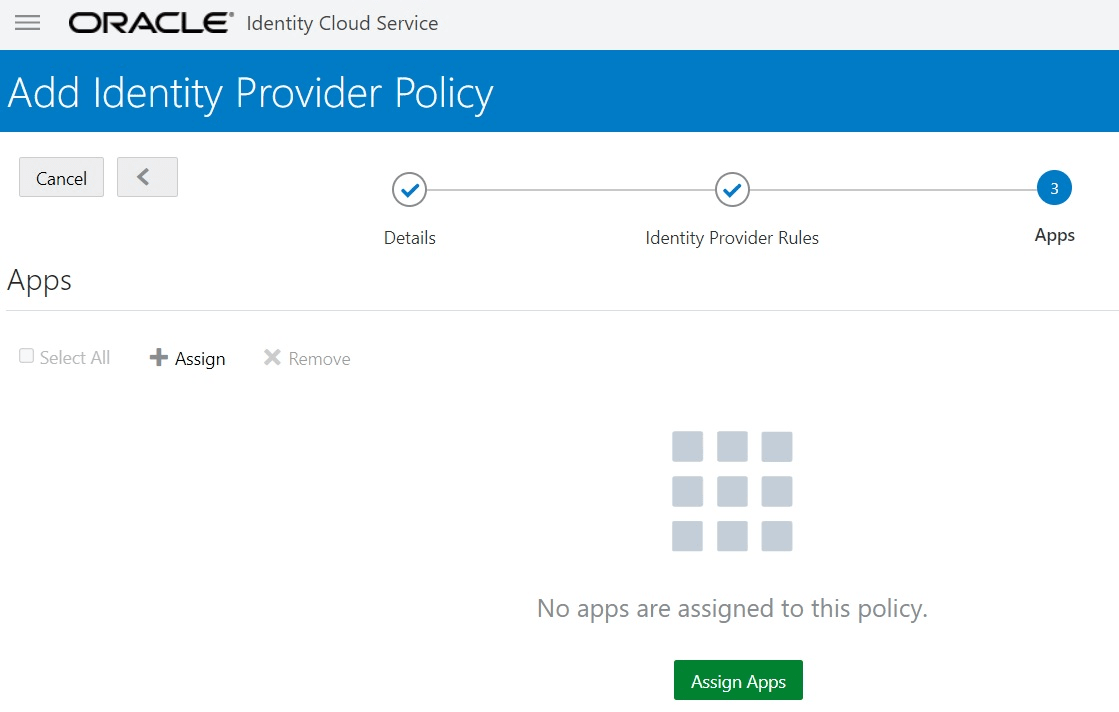Click the Details step checkmark circle
Viewport: 1119px width, 712px height.
tap(409, 189)
